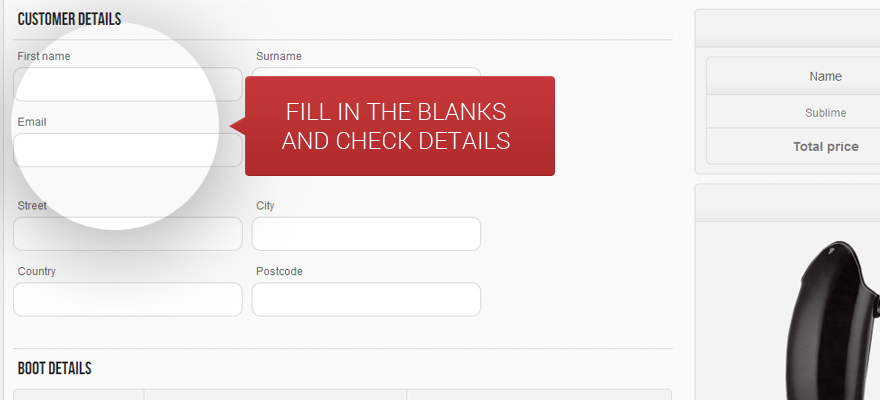The image size is (880, 400).
Task: Select the Name header in summary table
Action: [x=825, y=76]
